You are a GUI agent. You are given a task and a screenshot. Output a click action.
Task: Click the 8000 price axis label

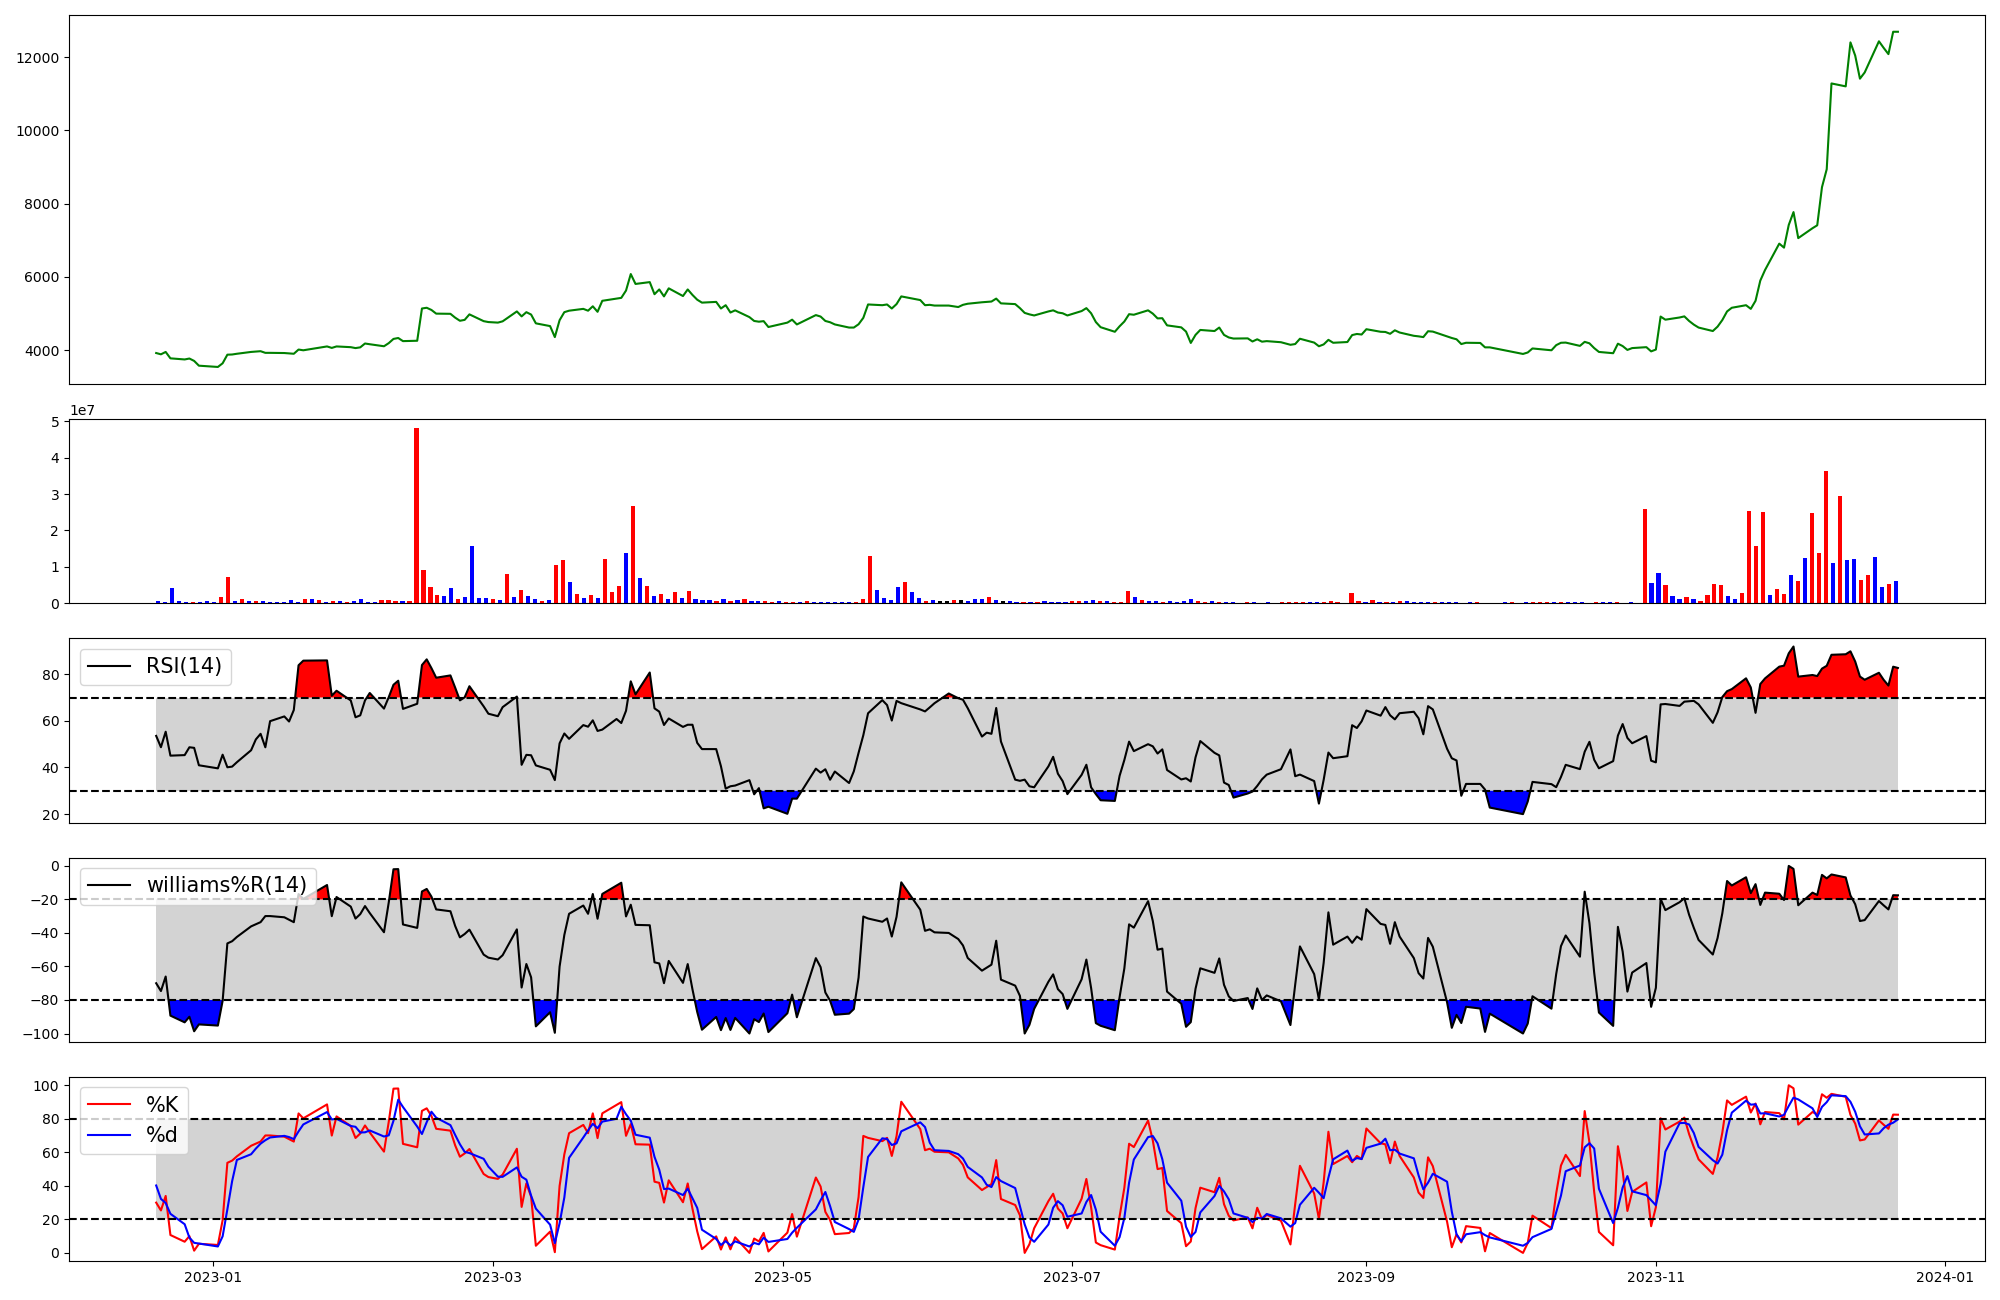coord(42,204)
